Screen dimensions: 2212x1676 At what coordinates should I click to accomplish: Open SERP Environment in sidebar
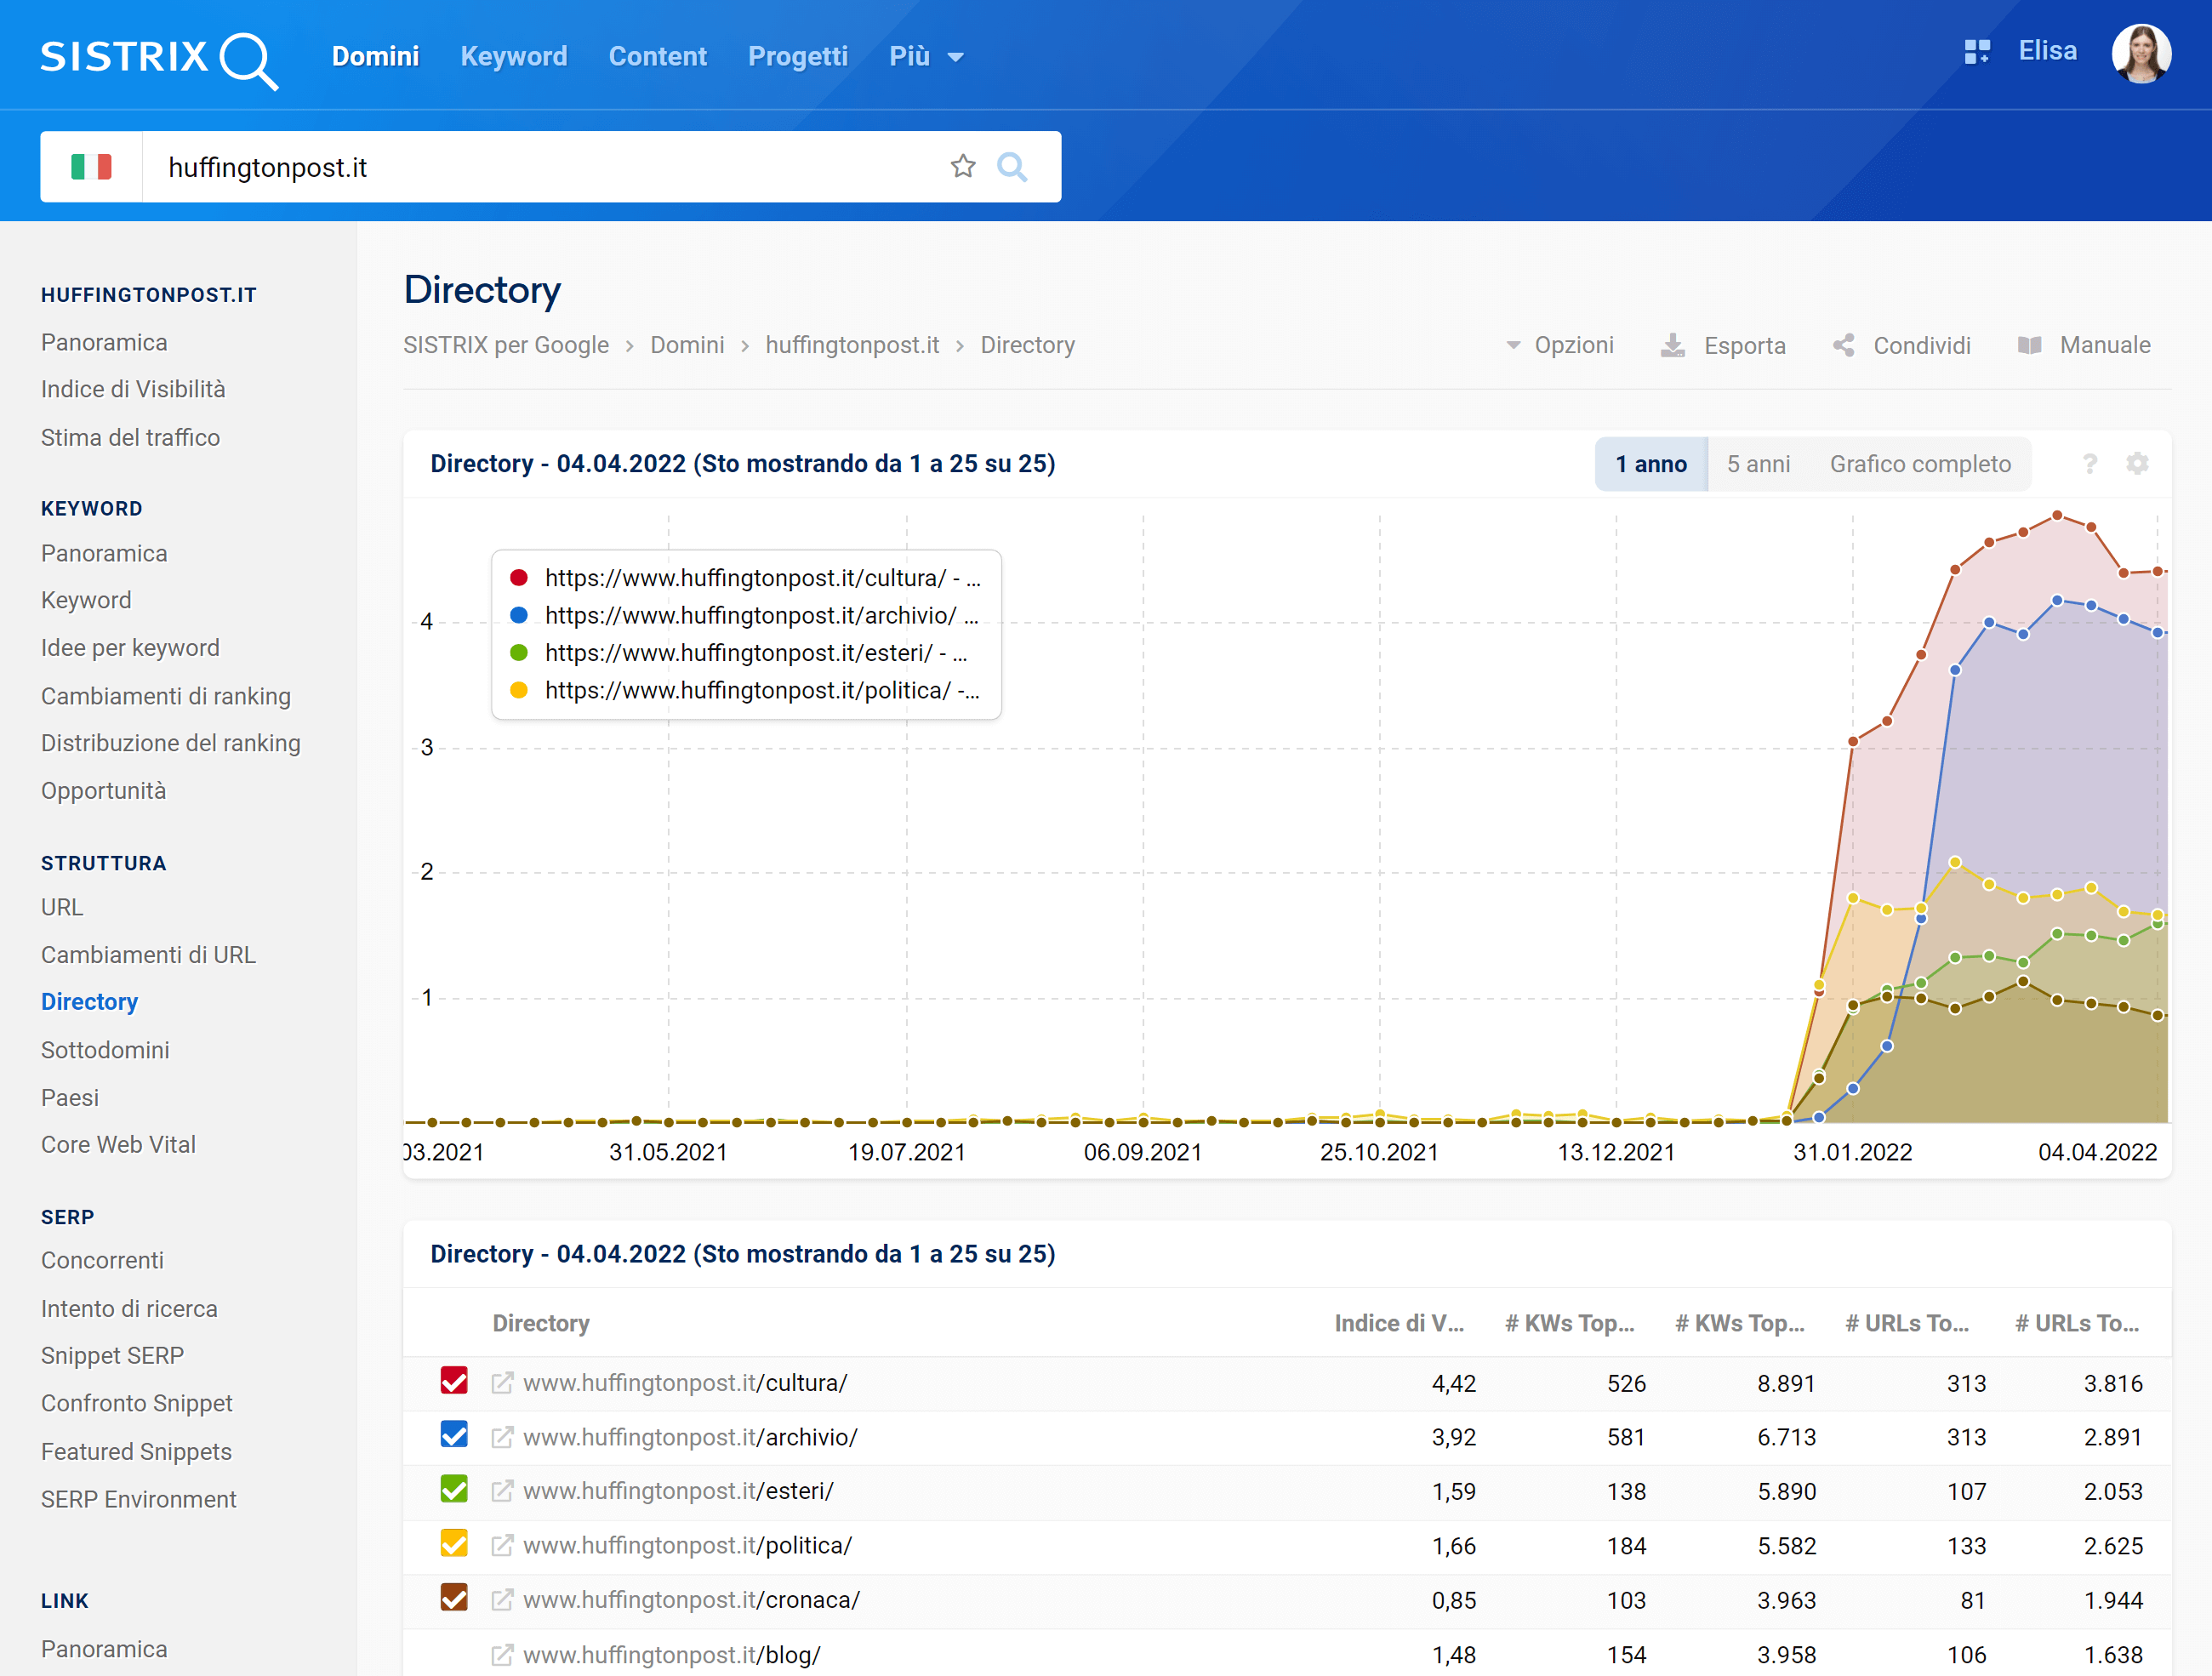pyautogui.click(x=139, y=1500)
